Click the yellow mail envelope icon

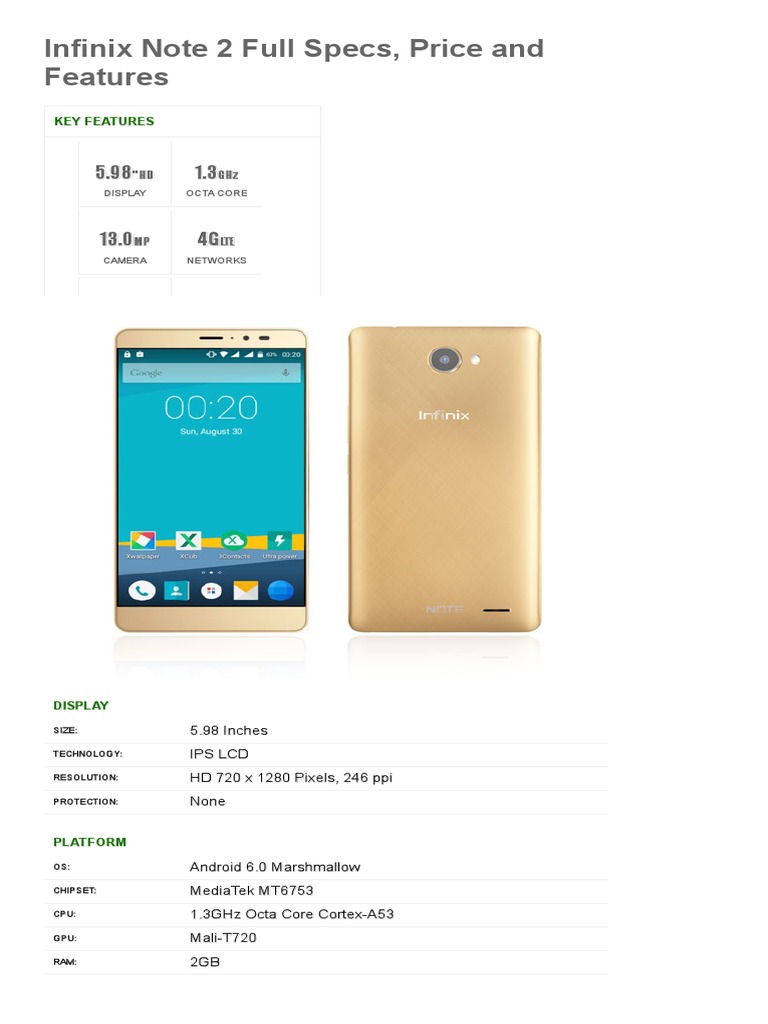click(246, 591)
